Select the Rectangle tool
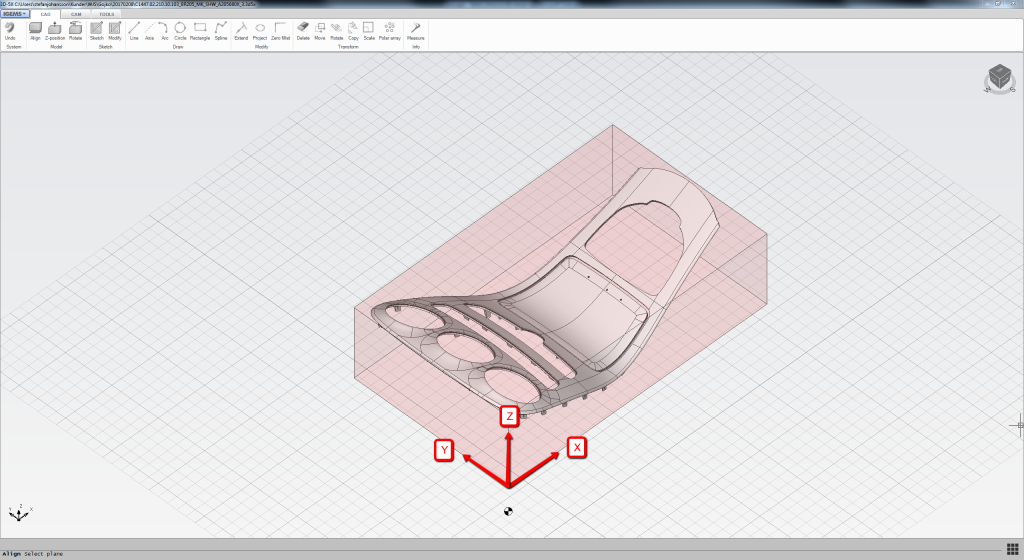This screenshot has height=560, width=1024. click(x=200, y=31)
